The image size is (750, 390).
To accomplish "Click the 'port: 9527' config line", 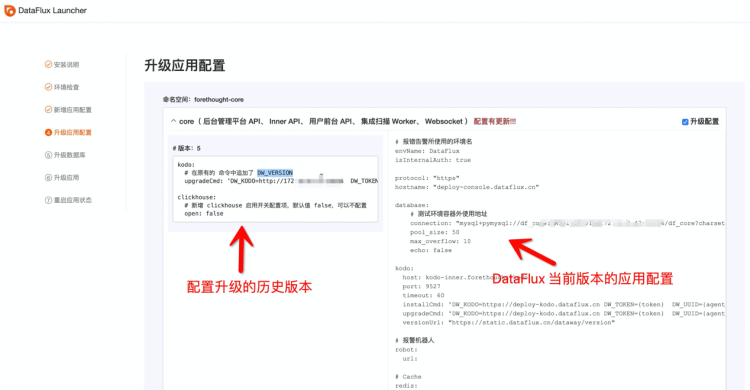I will [x=421, y=286].
